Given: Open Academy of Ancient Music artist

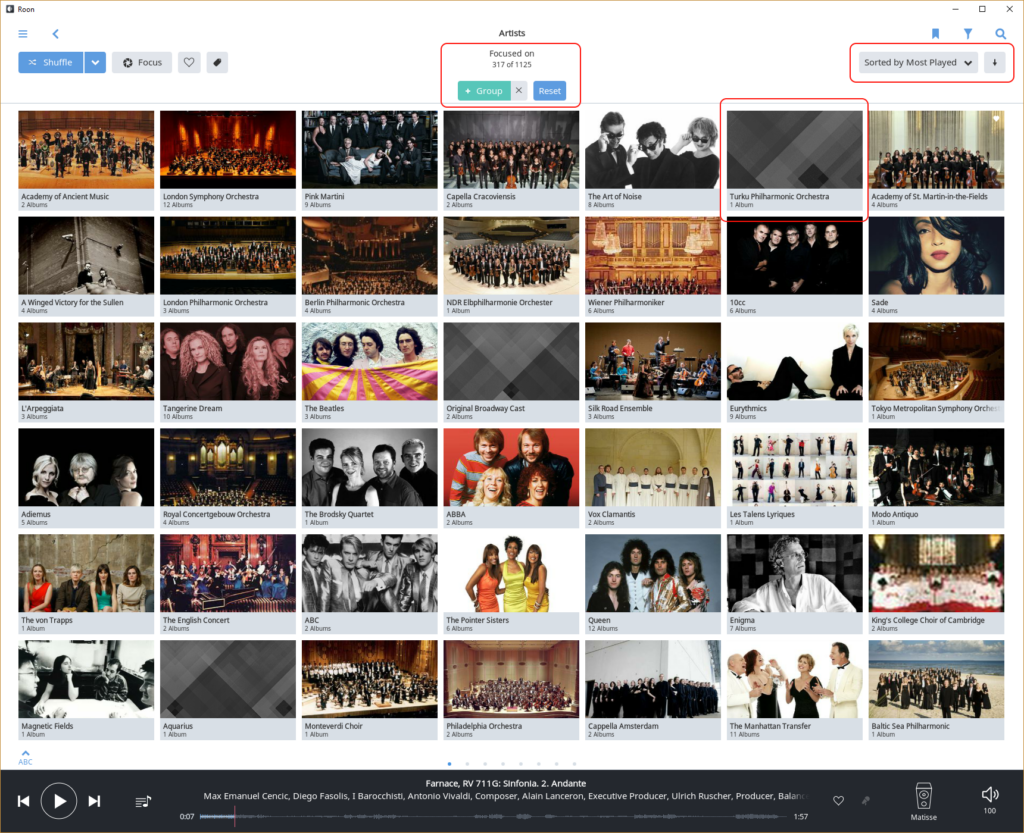Looking at the screenshot, I should point(86,160).
